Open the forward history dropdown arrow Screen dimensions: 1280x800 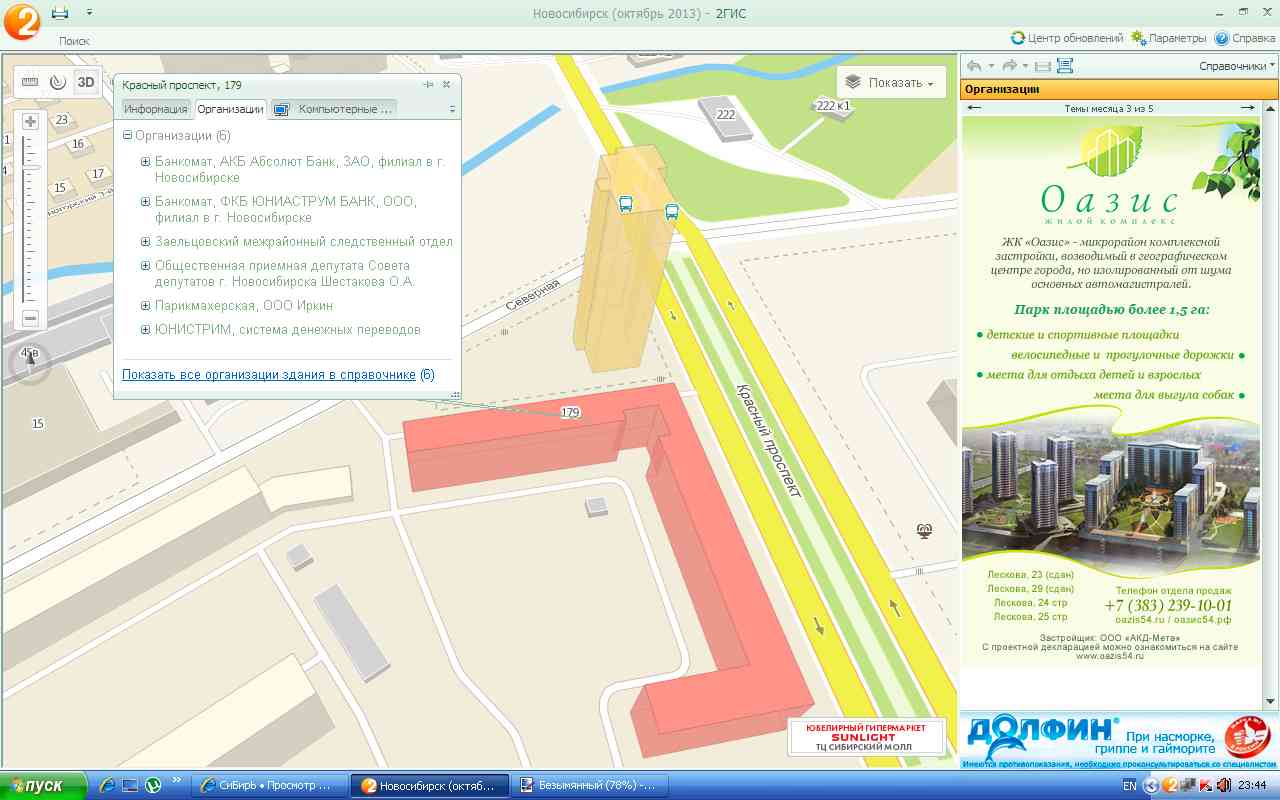click(x=1026, y=66)
